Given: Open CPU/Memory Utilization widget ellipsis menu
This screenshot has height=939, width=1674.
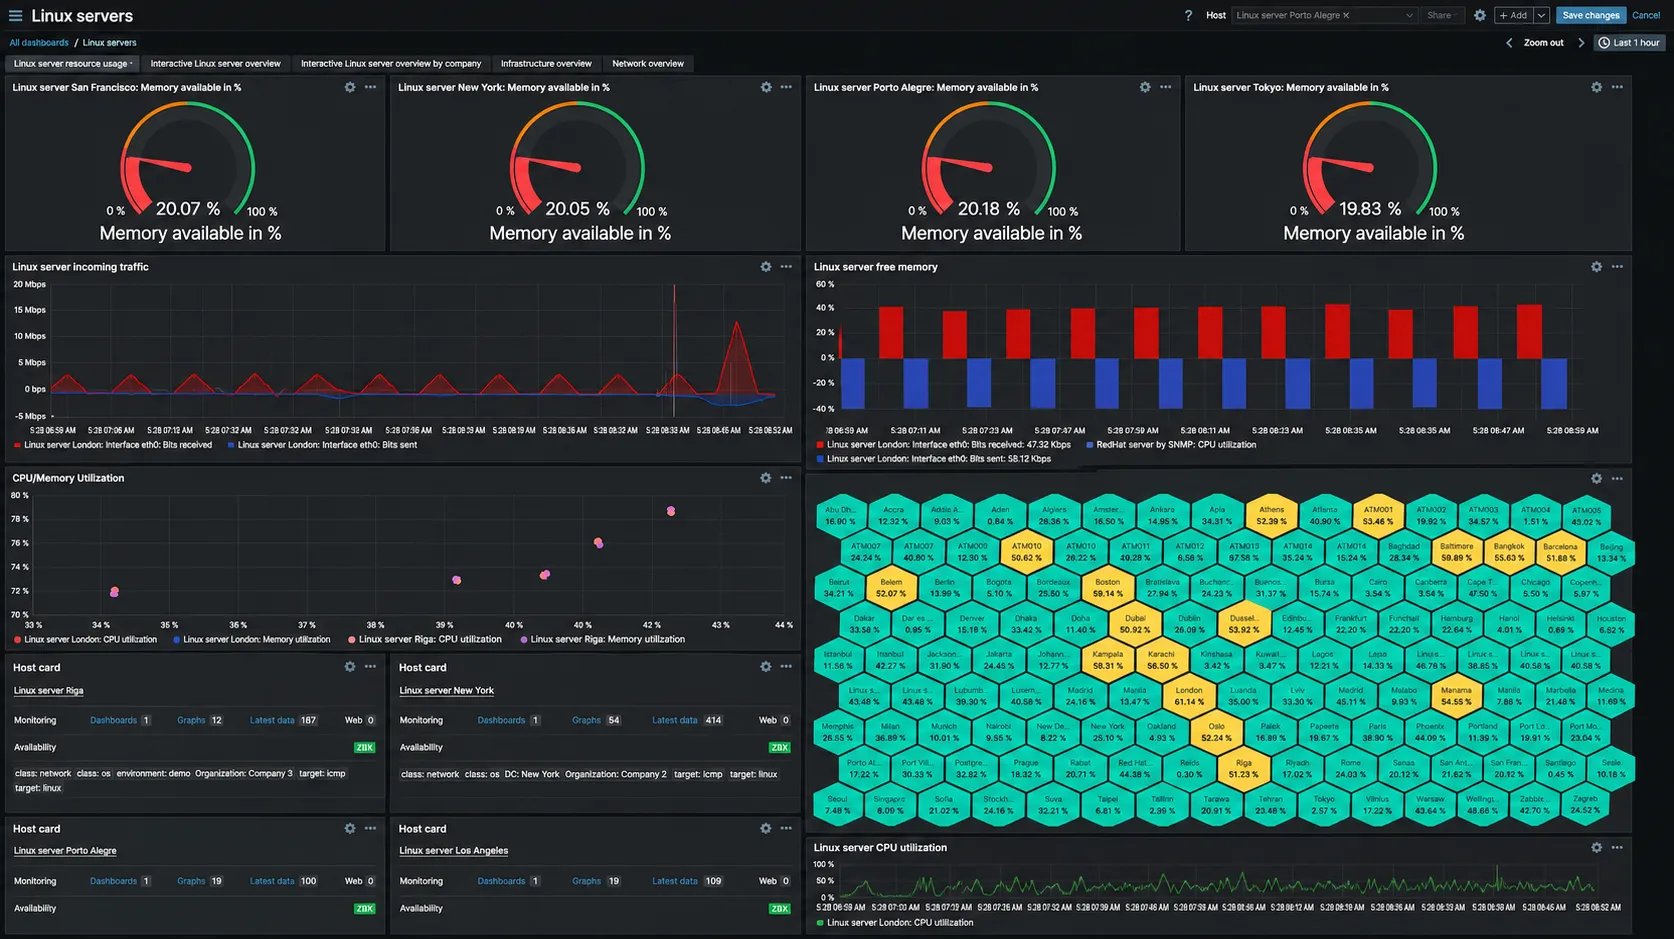Looking at the screenshot, I should point(786,478).
